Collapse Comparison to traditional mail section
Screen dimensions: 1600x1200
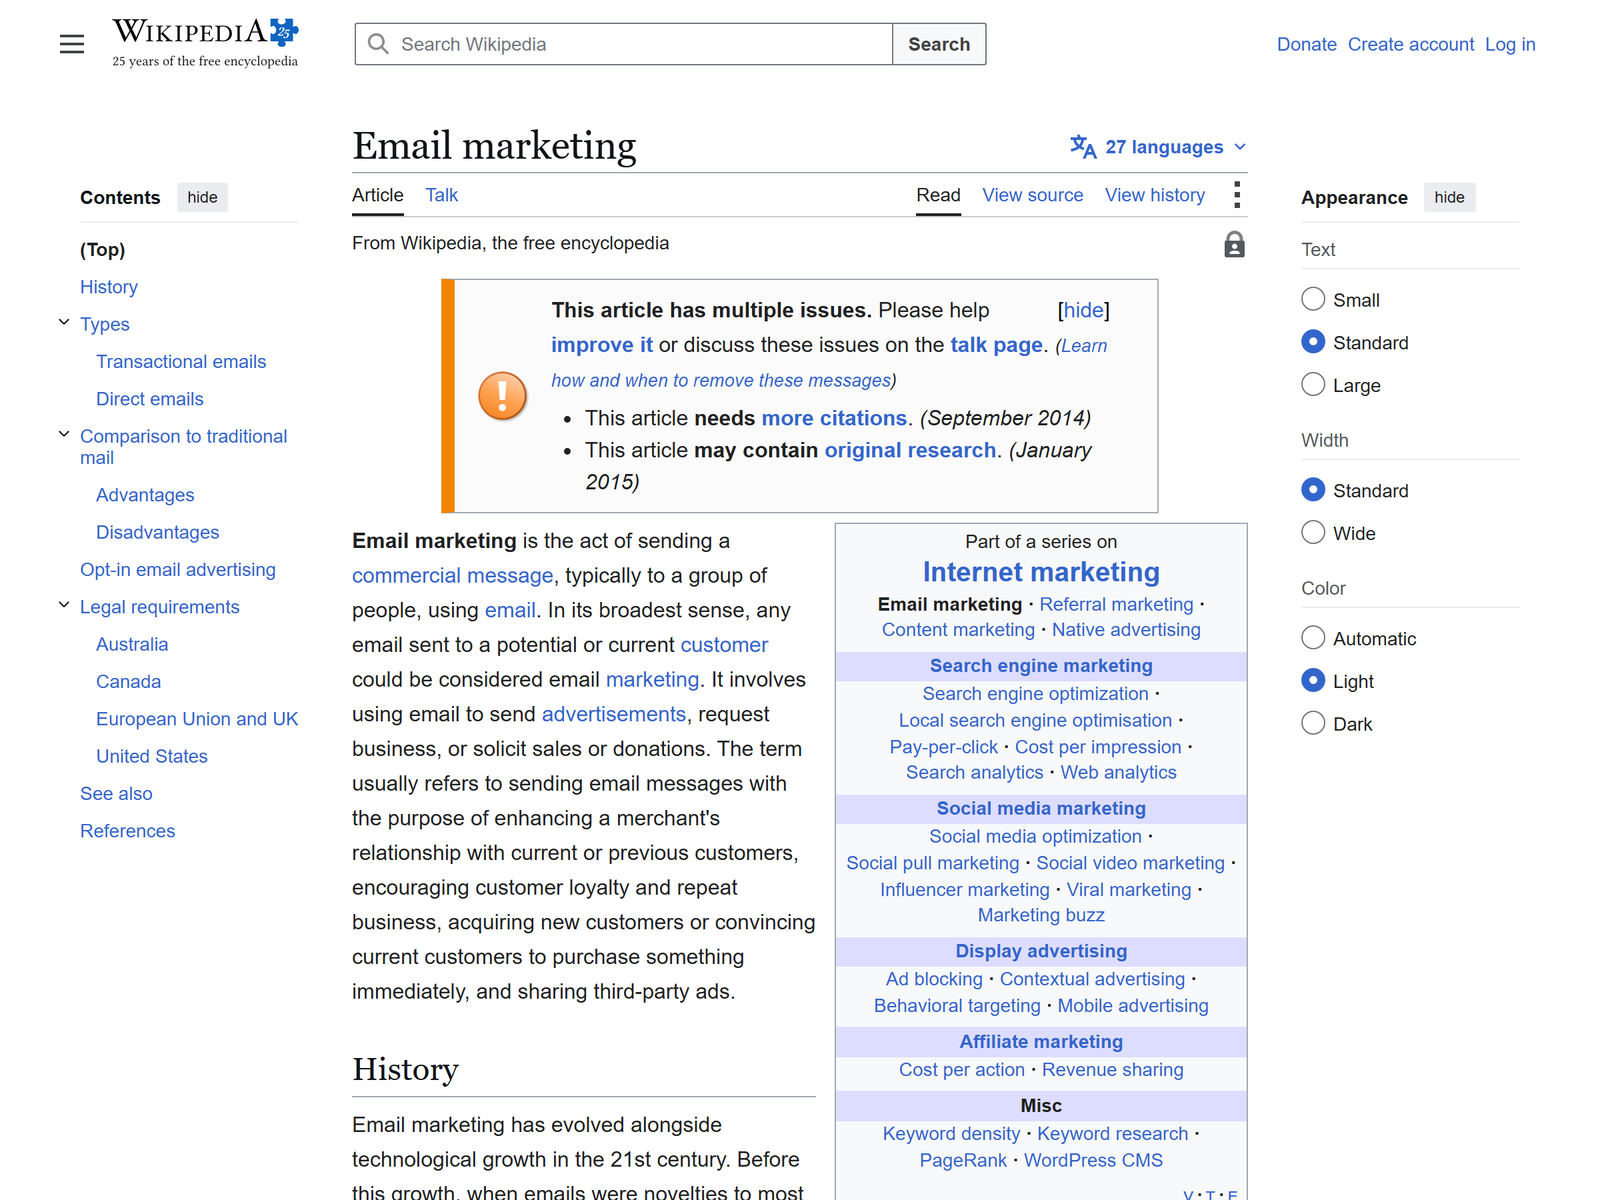[64, 434]
